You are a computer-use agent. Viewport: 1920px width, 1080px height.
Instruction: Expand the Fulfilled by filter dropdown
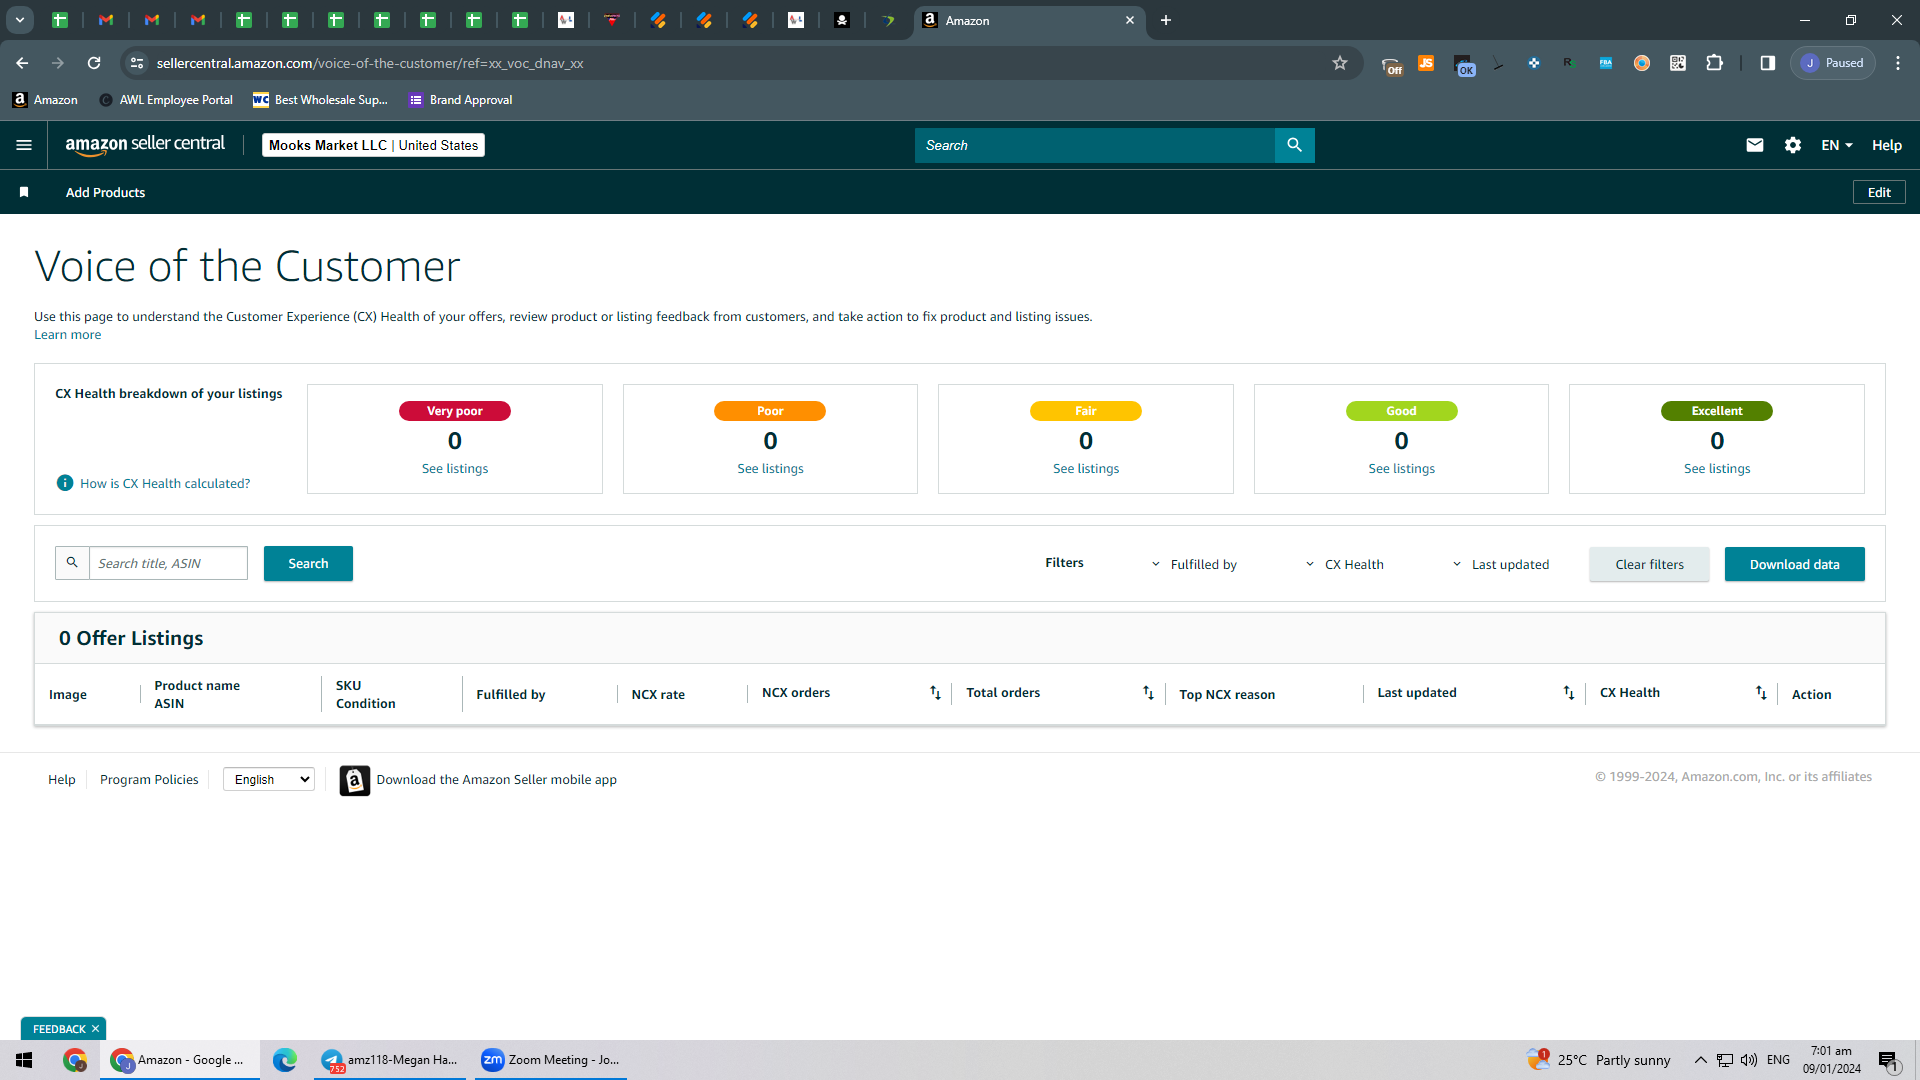pyautogui.click(x=1193, y=564)
